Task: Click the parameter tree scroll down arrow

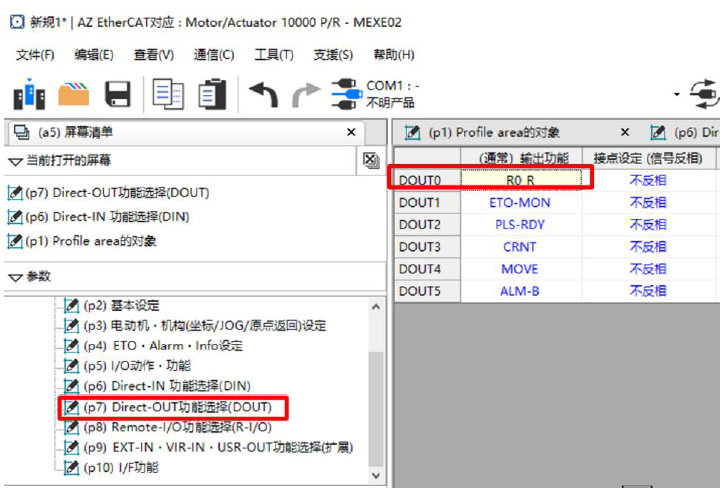Action: (x=376, y=459)
